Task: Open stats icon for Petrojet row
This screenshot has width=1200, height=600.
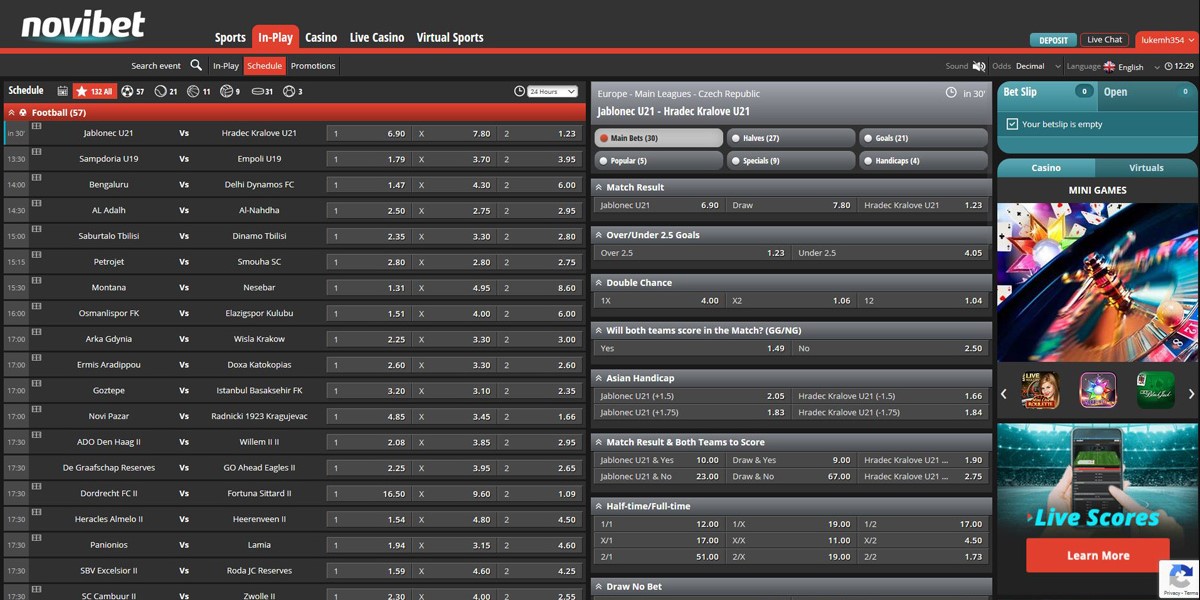Action: click(x=37, y=256)
